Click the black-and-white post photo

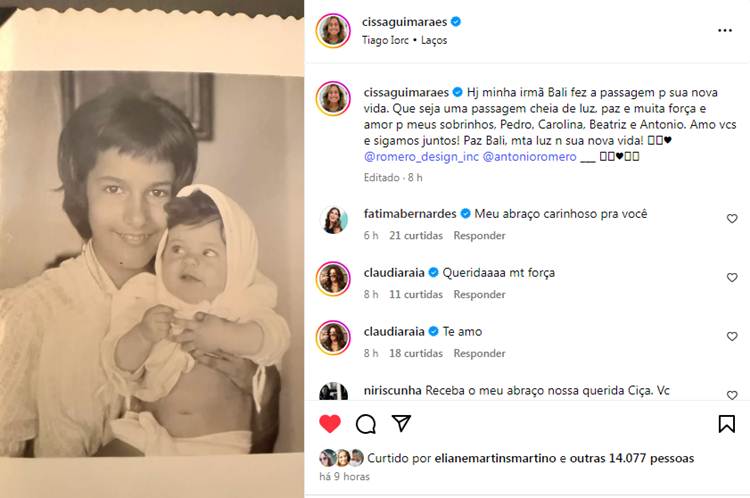(x=152, y=250)
